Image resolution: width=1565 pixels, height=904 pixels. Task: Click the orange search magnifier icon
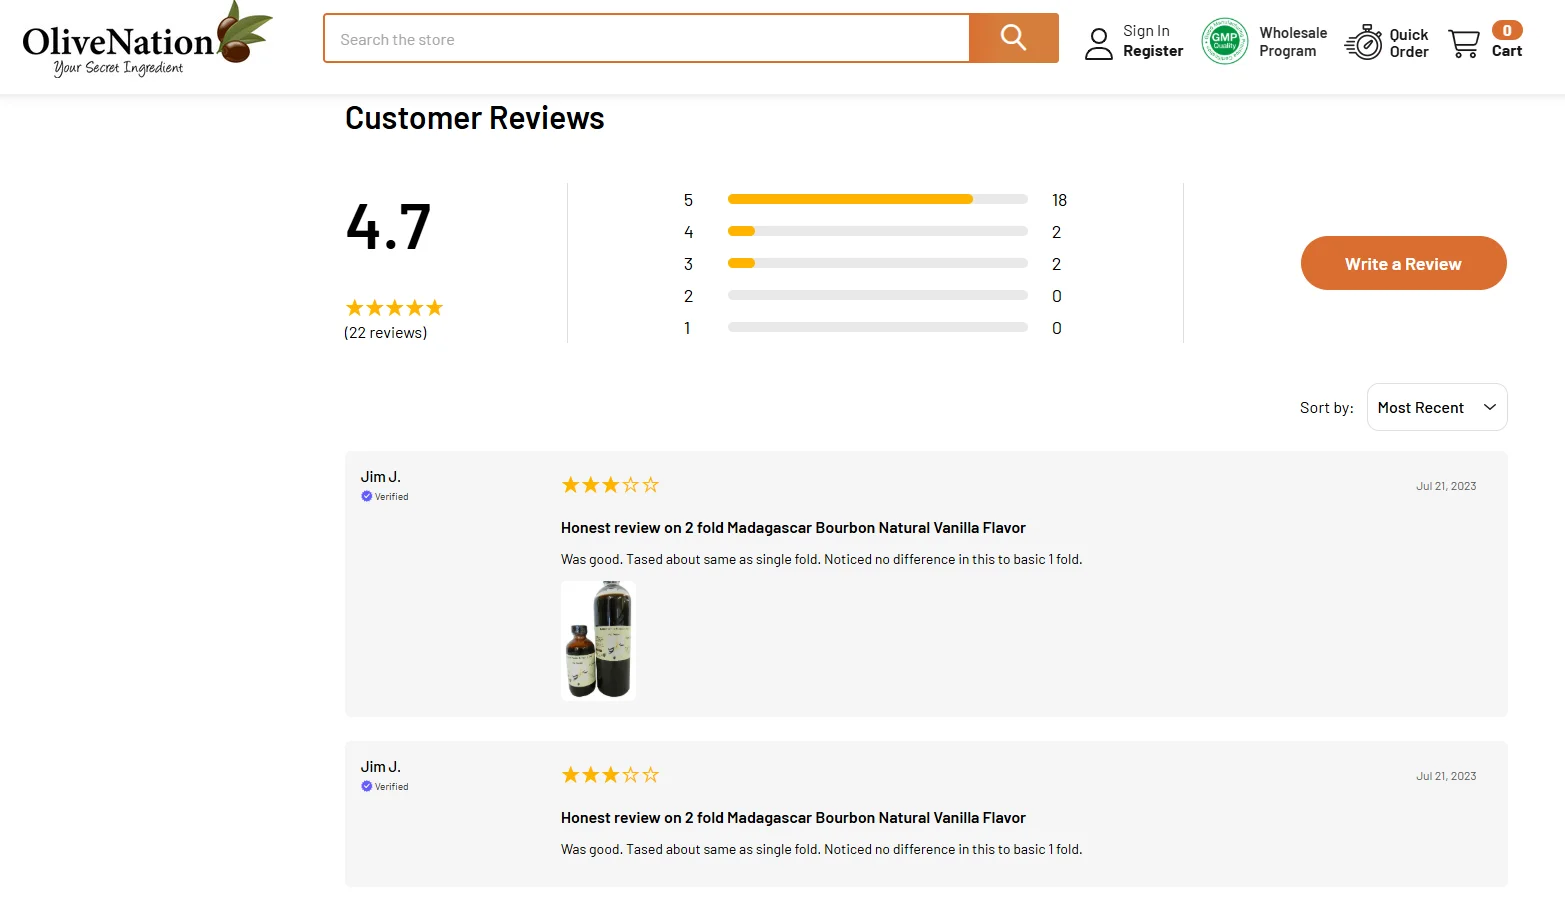click(1012, 37)
